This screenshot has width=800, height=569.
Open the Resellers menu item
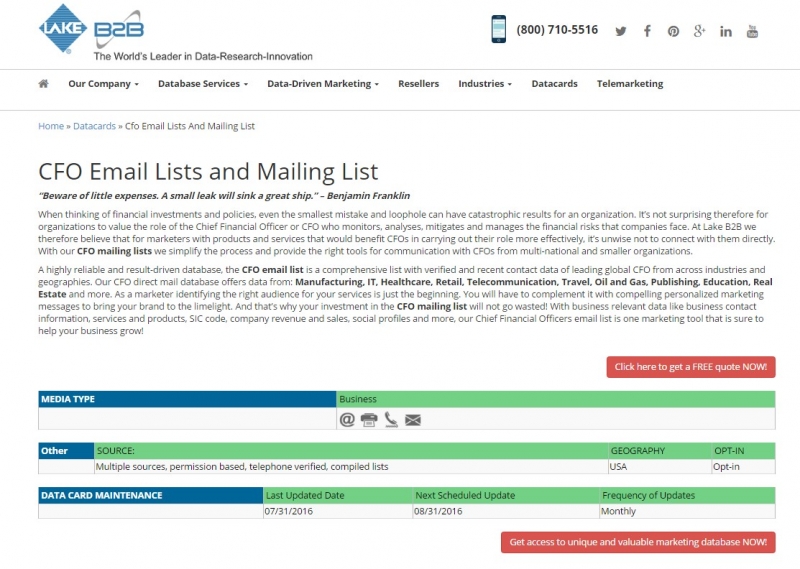tap(418, 84)
